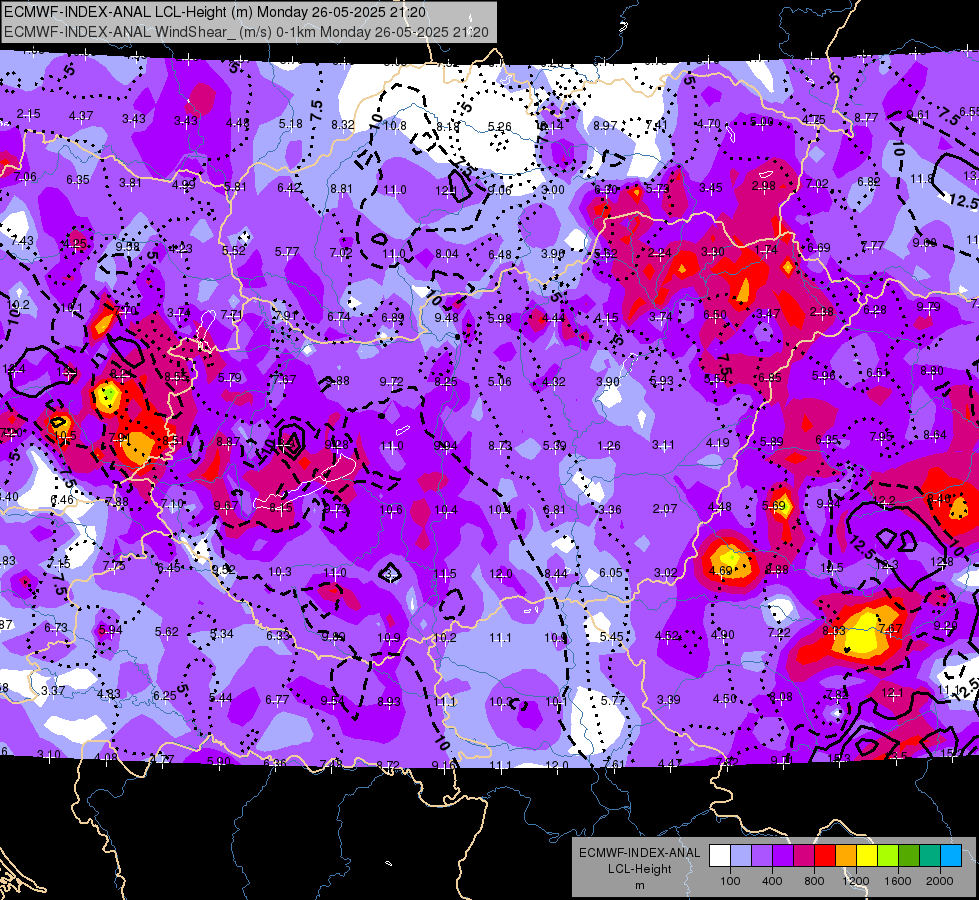The height and width of the screenshot is (900, 979).
Task: Click the 2000 legend scale label
Action: 939,881
